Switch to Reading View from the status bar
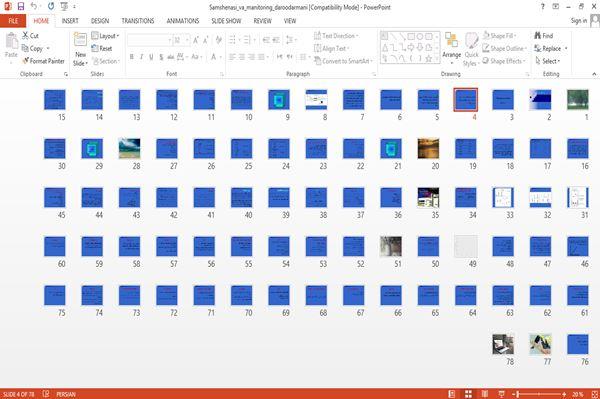Screen dimensions: 600x399 (484, 394)
